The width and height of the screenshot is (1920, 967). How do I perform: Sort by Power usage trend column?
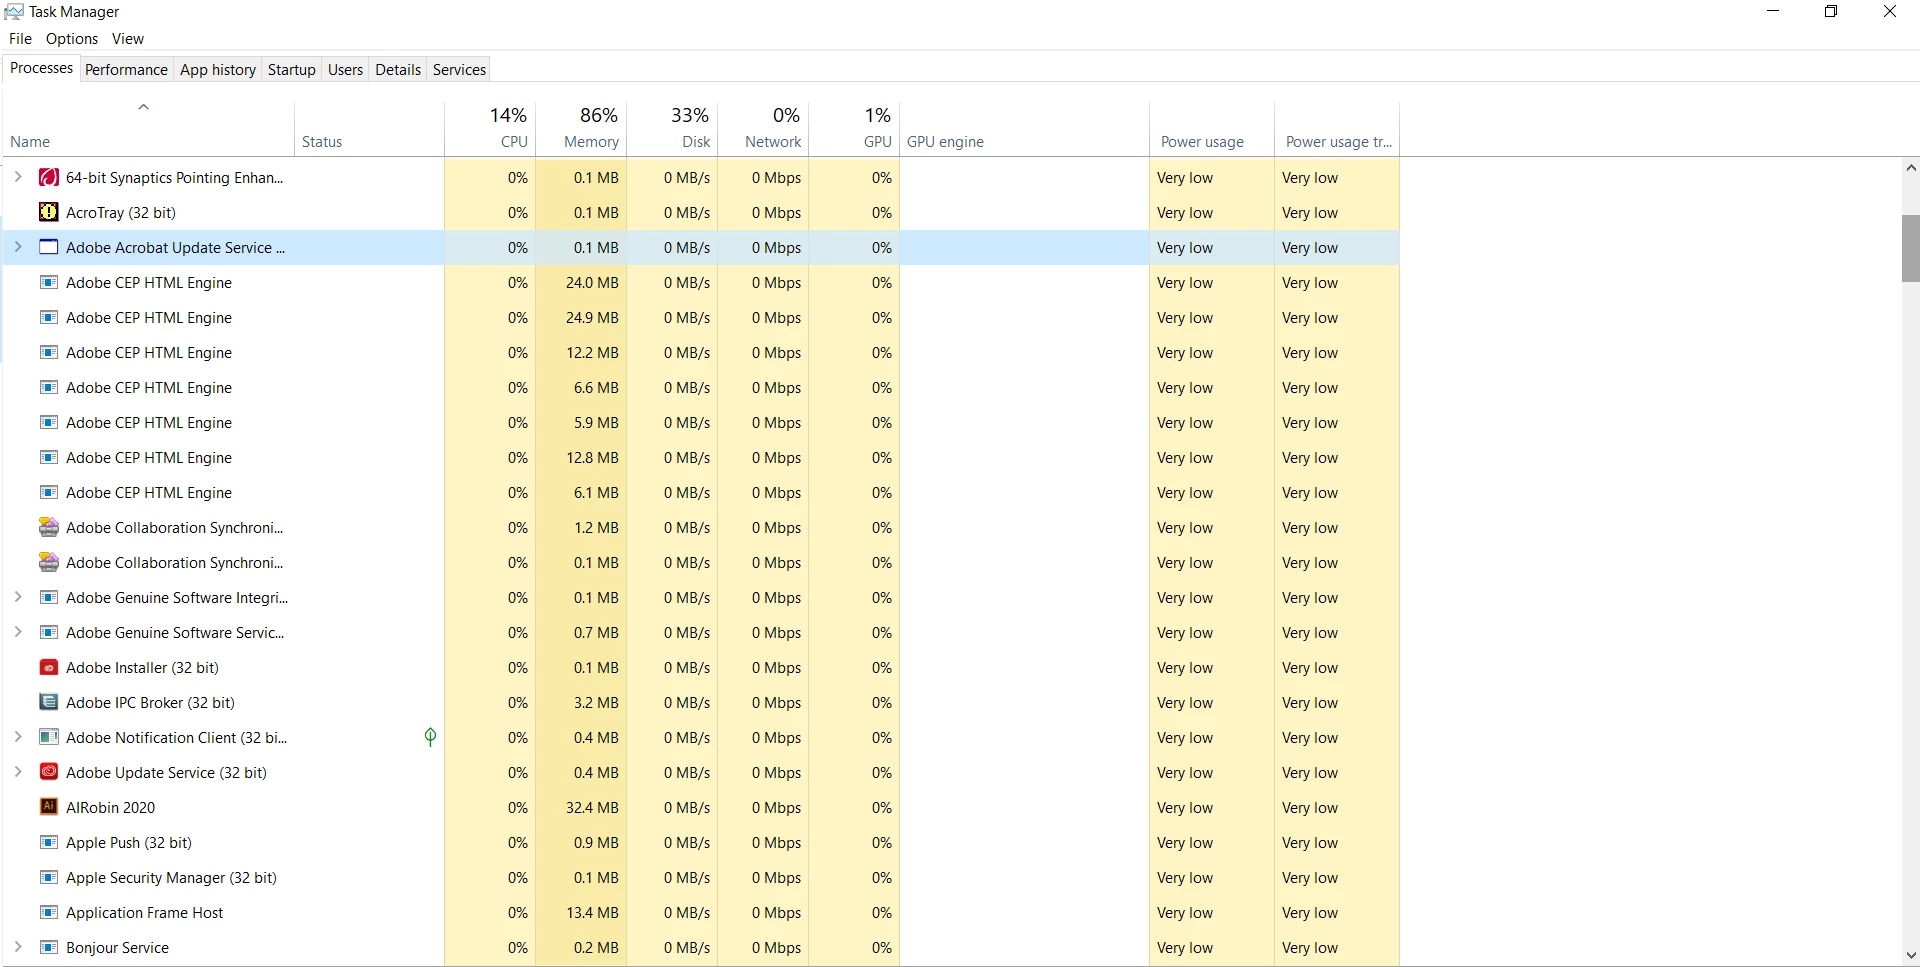(x=1337, y=129)
